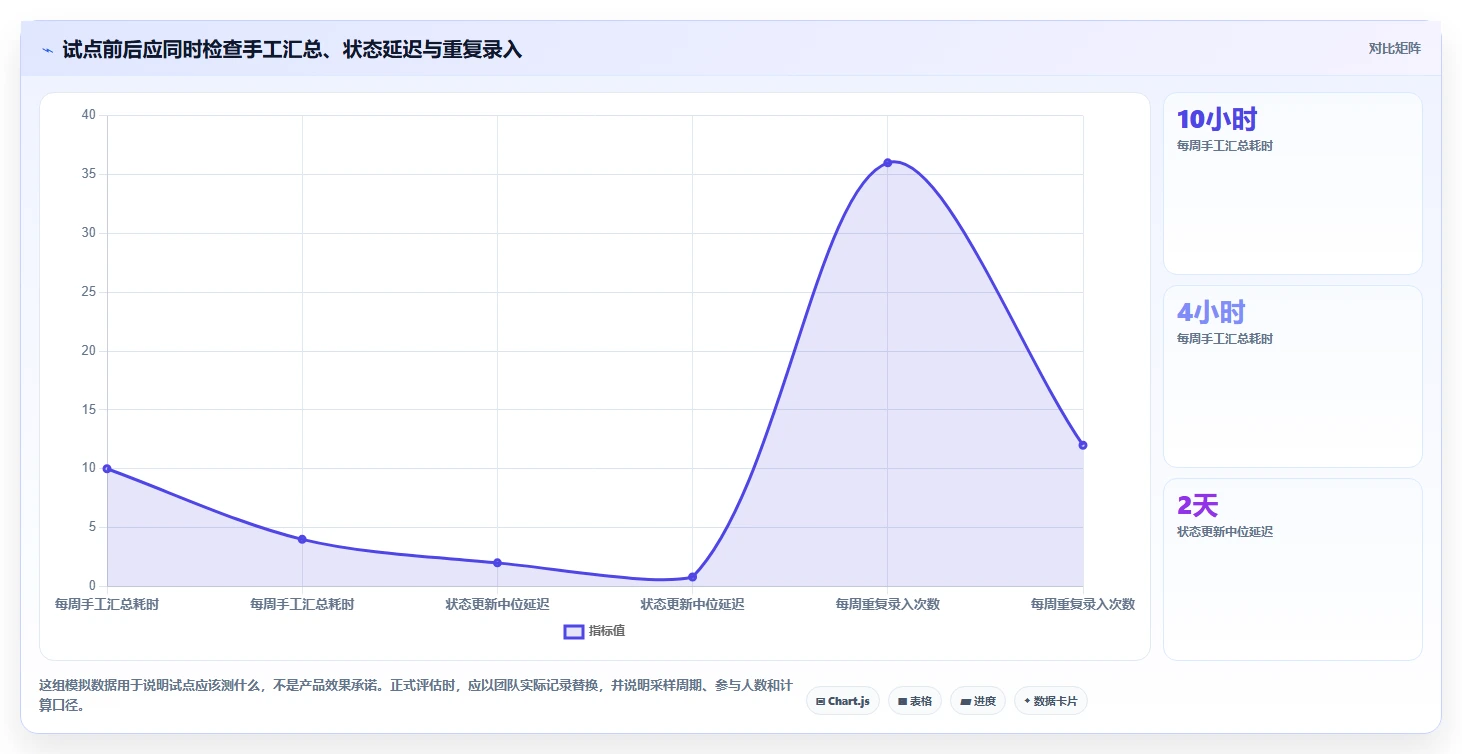The image size is (1462, 754).
Task: Select the 进度 chip
Action: tap(978, 701)
